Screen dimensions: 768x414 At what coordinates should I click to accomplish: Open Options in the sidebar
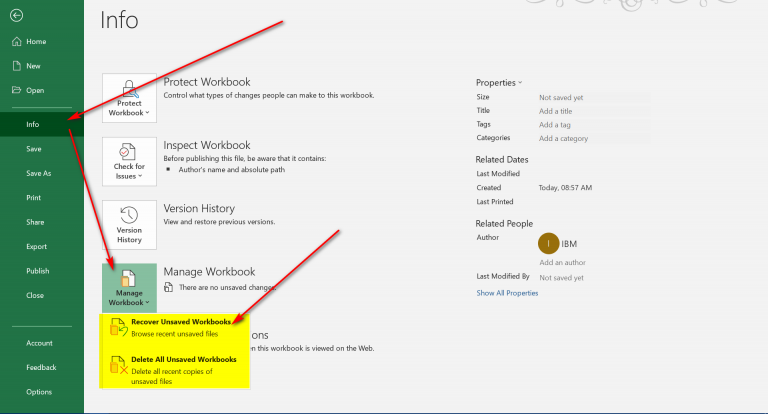coord(39,392)
